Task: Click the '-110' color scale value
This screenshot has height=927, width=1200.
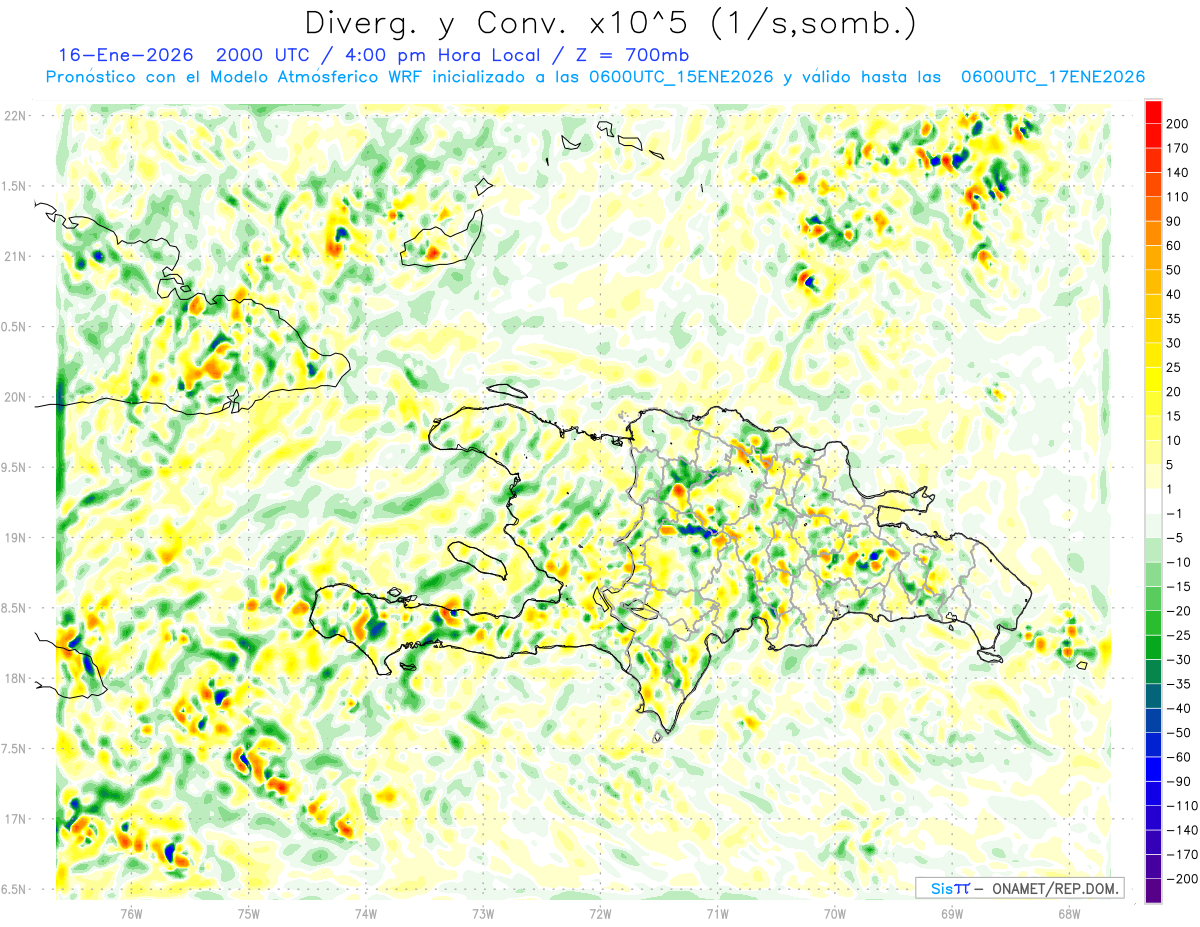Action: 1181,806
